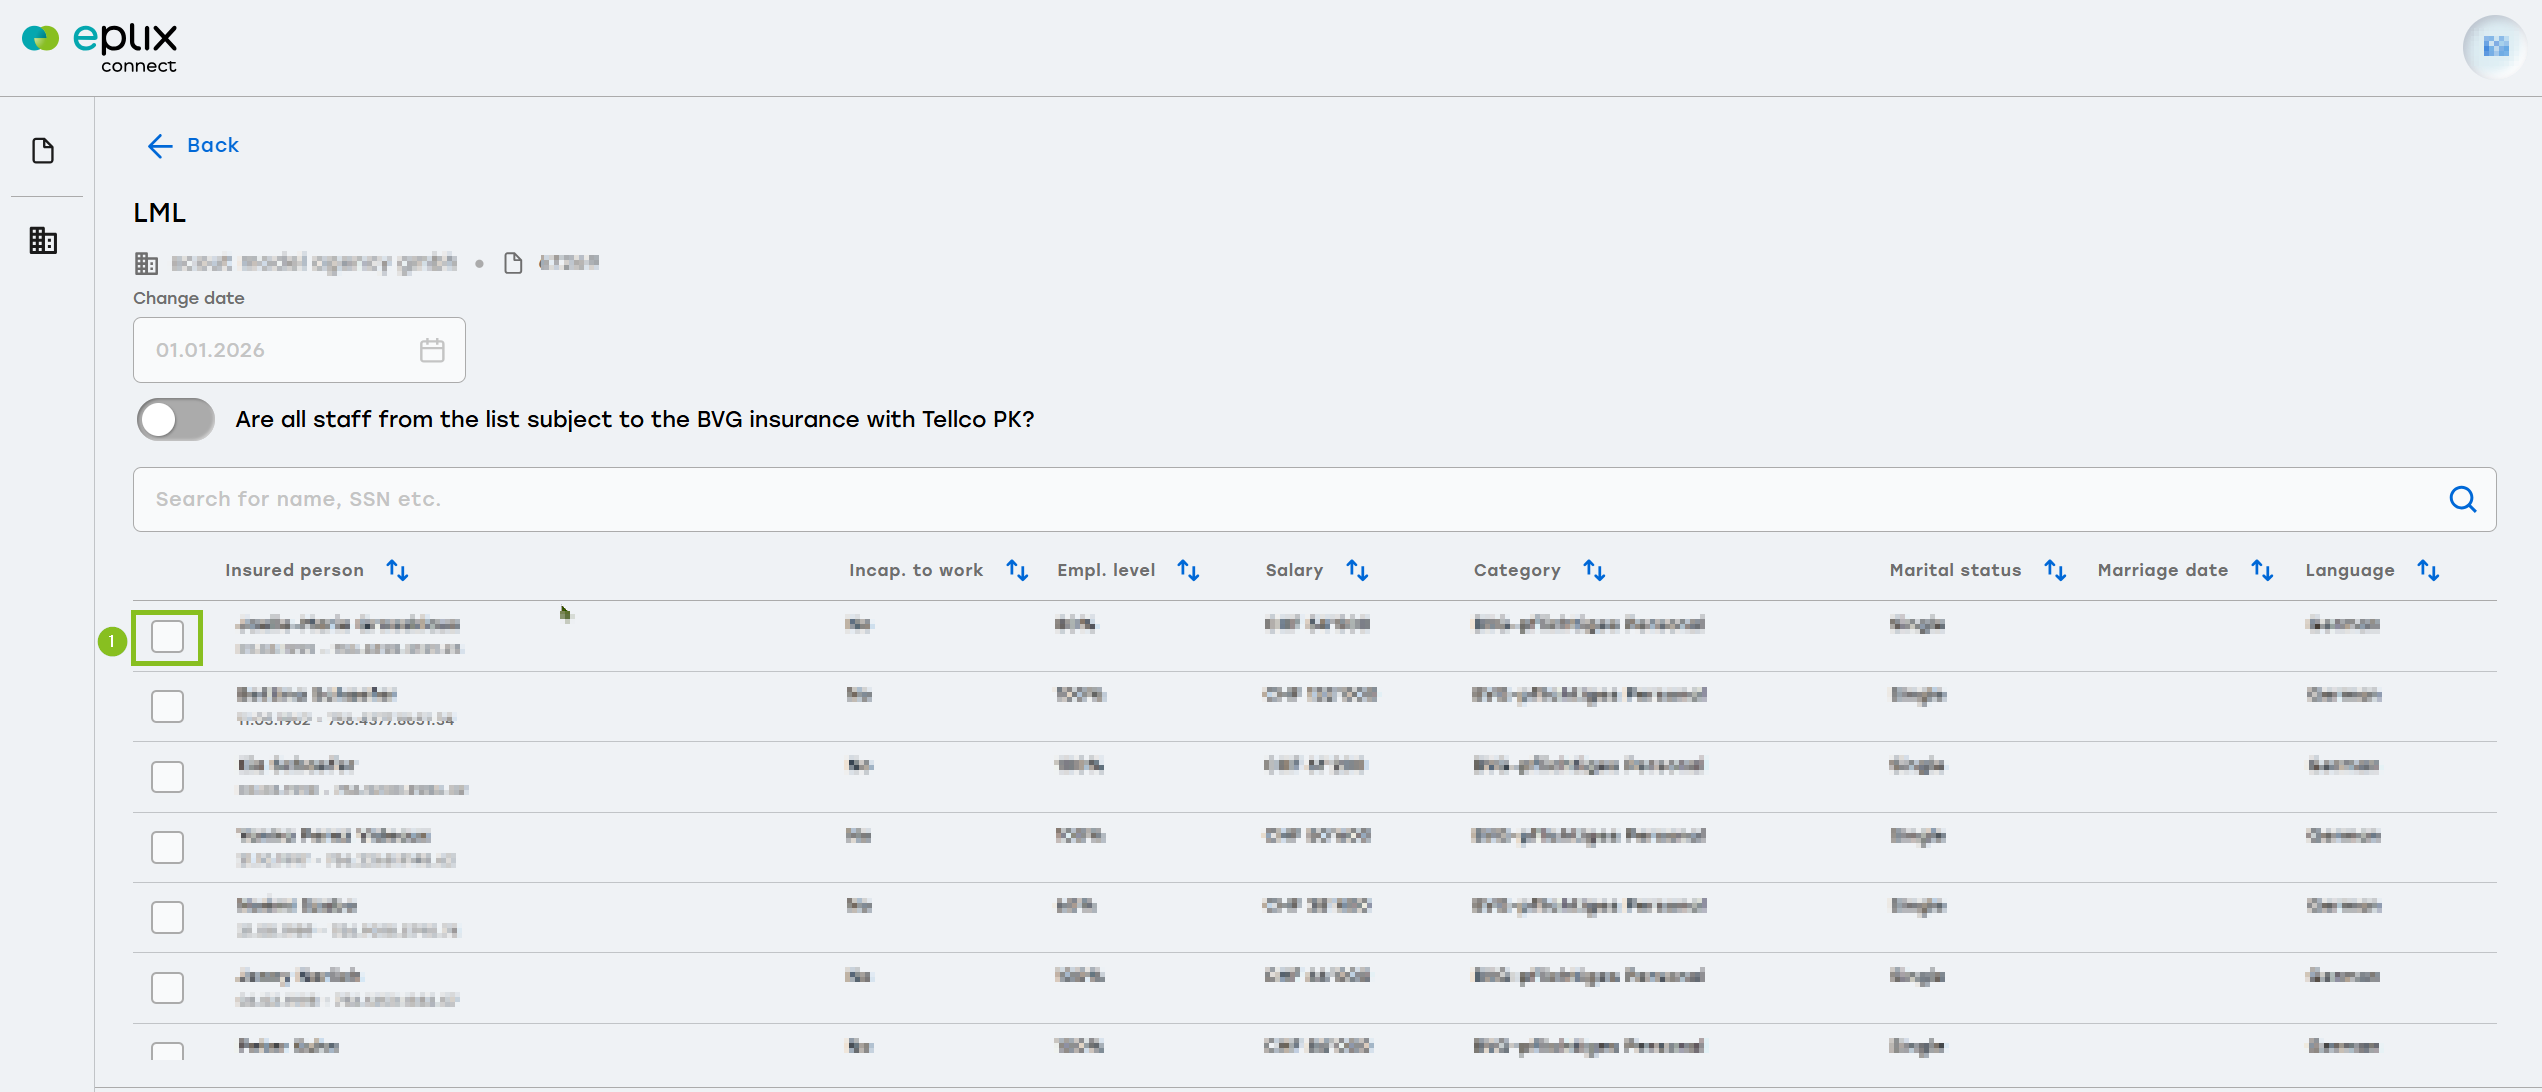This screenshot has height=1092, width=2542.
Task: Sort by Salary arrows
Action: click(1357, 570)
